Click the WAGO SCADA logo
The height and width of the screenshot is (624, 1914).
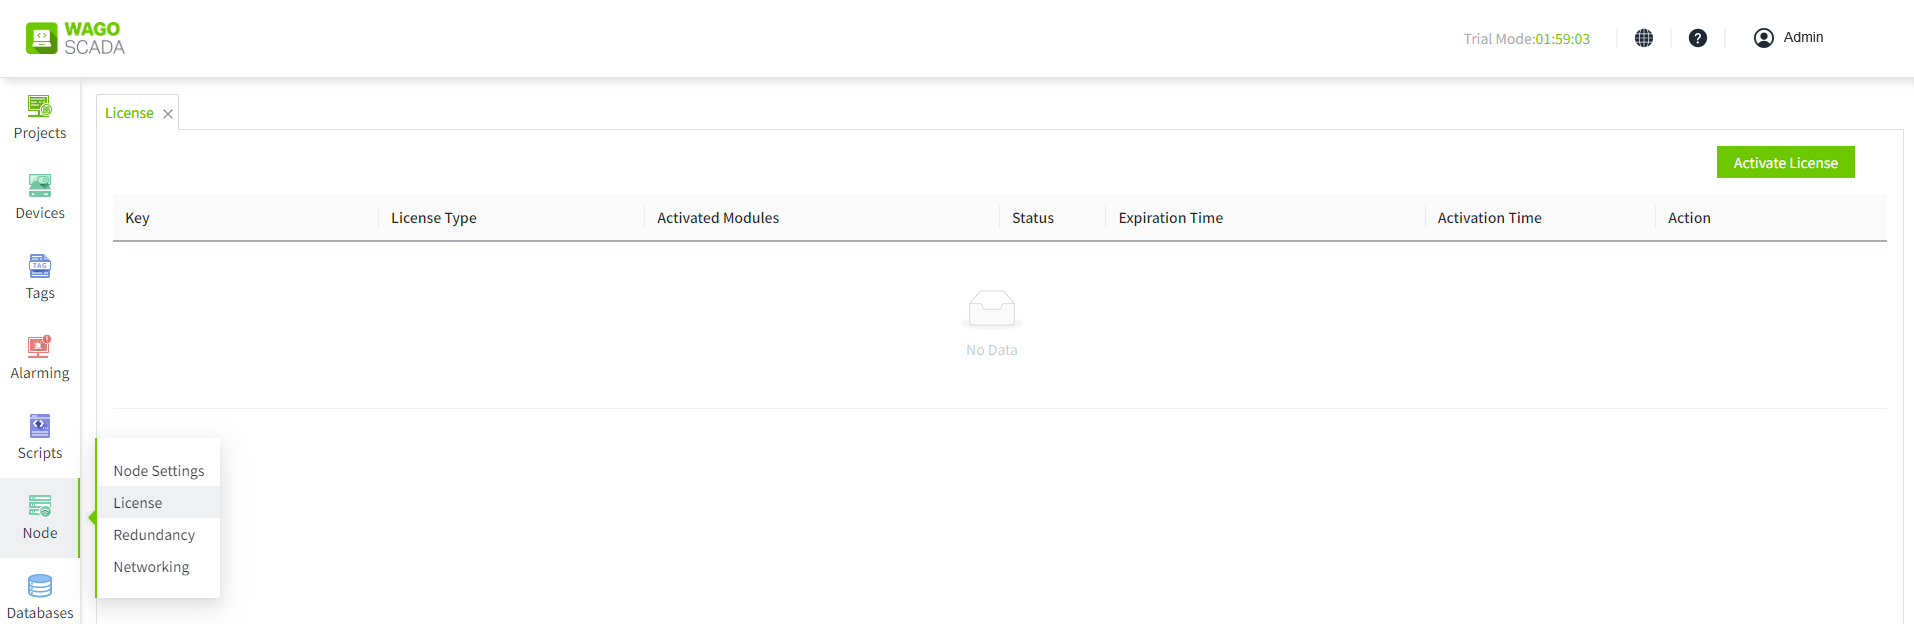(76, 38)
